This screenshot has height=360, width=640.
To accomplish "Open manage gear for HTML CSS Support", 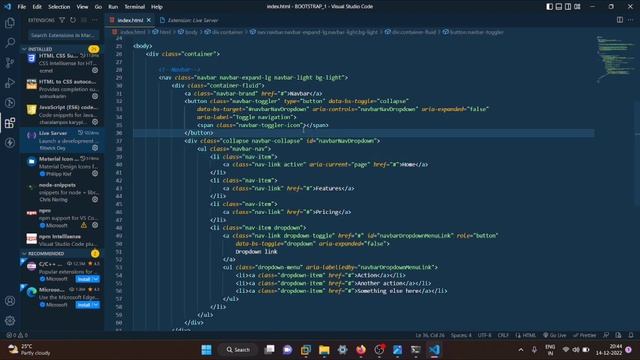I will (x=95, y=70).
